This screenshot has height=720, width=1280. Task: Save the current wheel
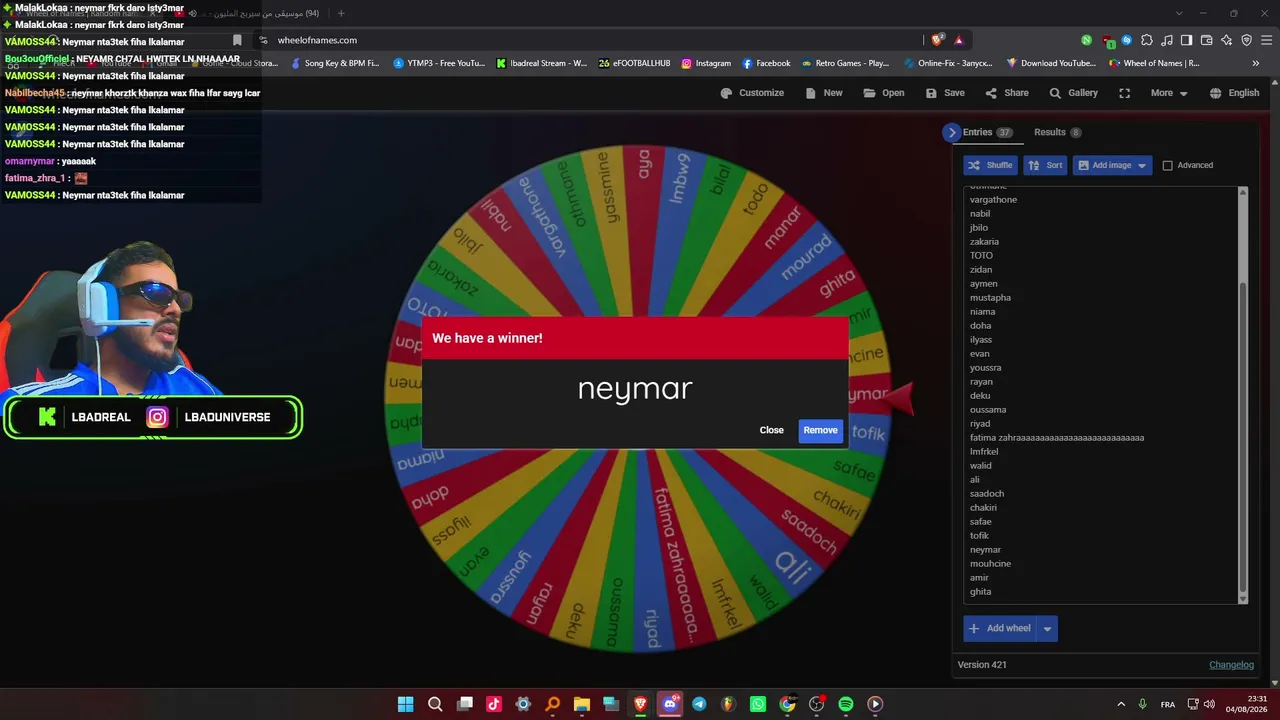pyautogui.click(x=945, y=93)
